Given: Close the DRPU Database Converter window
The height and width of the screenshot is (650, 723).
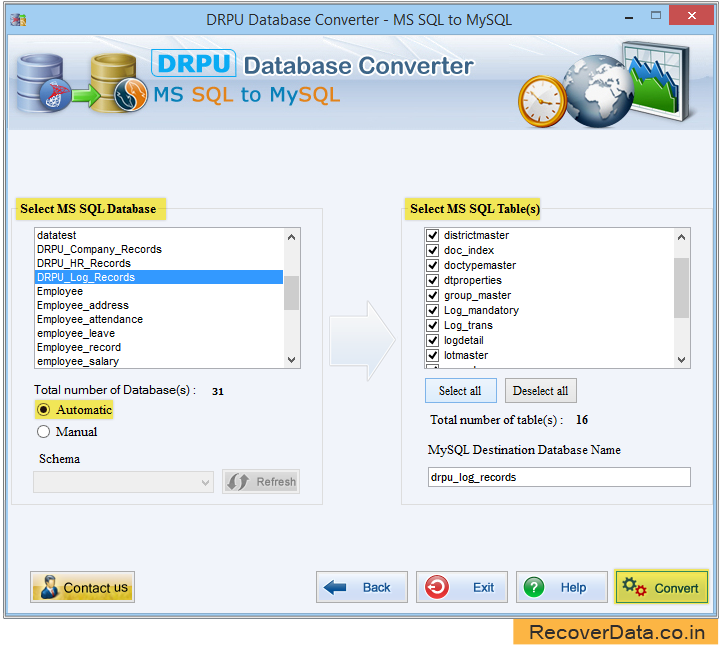Looking at the screenshot, I should pyautogui.click(x=692, y=16).
